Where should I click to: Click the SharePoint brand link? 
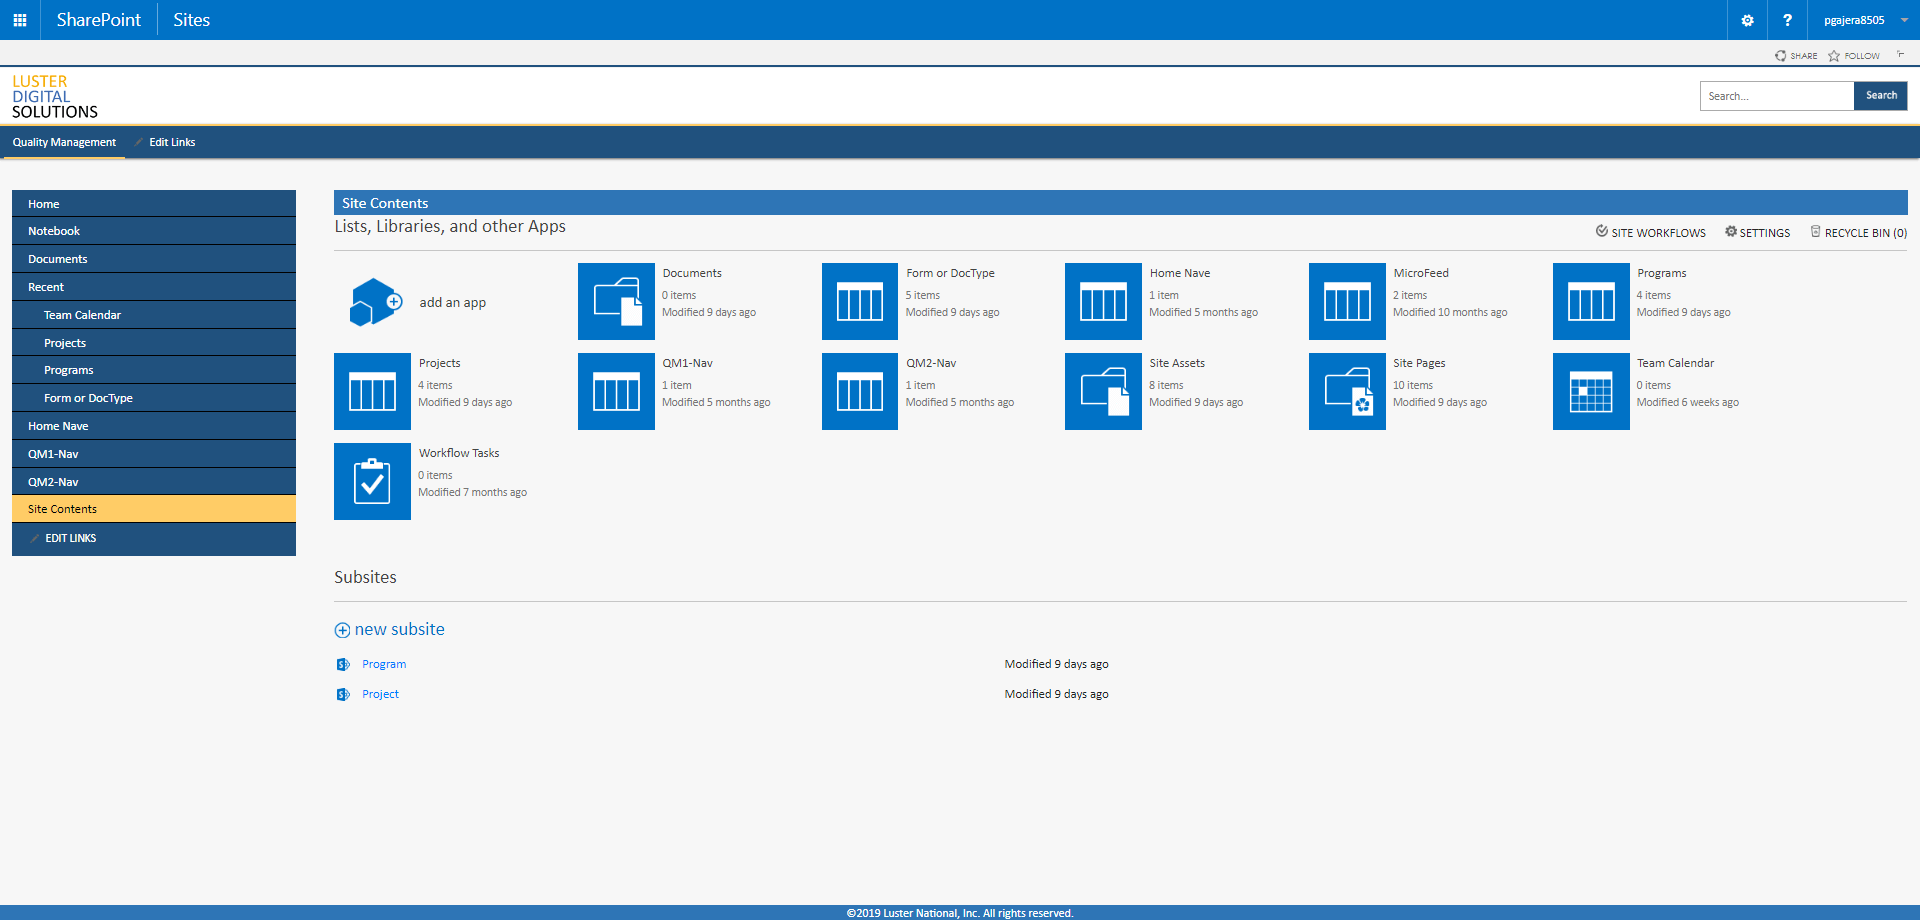[99, 20]
